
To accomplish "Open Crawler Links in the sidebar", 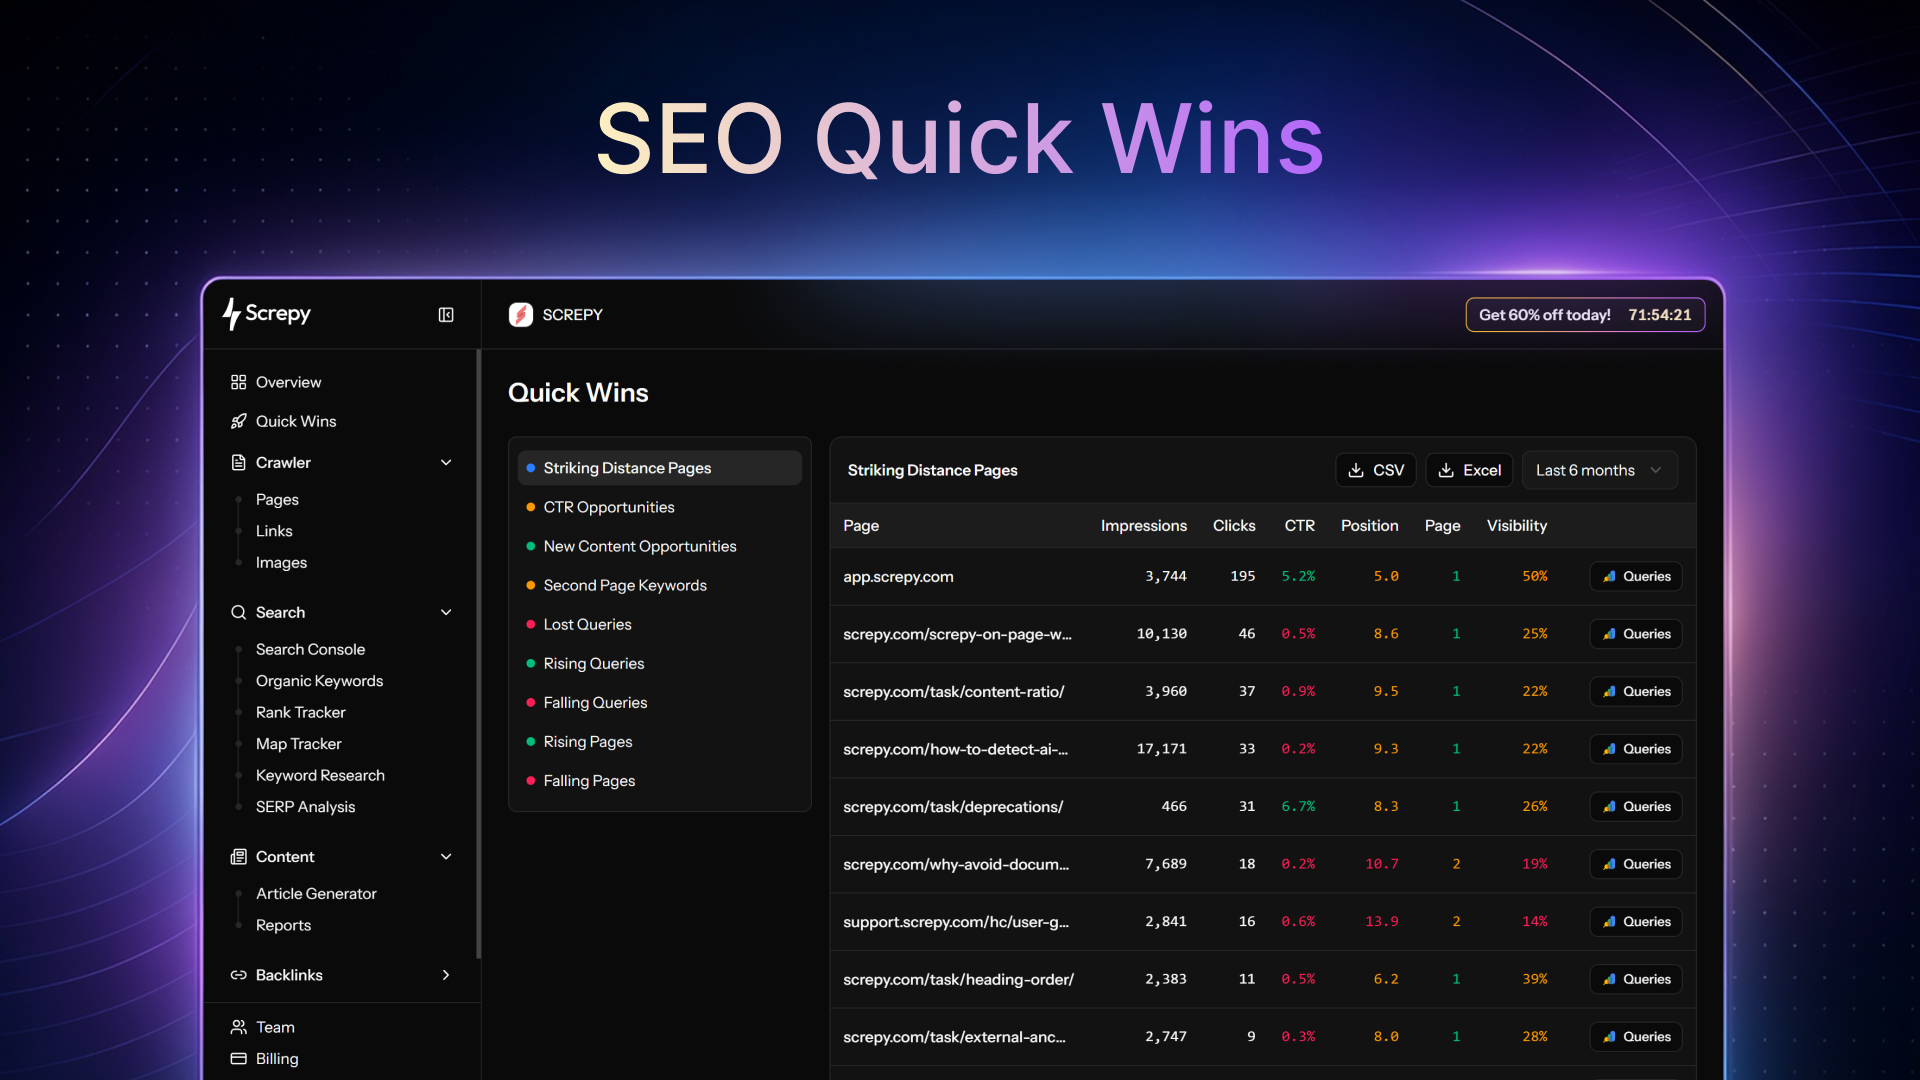I will 274,531.
